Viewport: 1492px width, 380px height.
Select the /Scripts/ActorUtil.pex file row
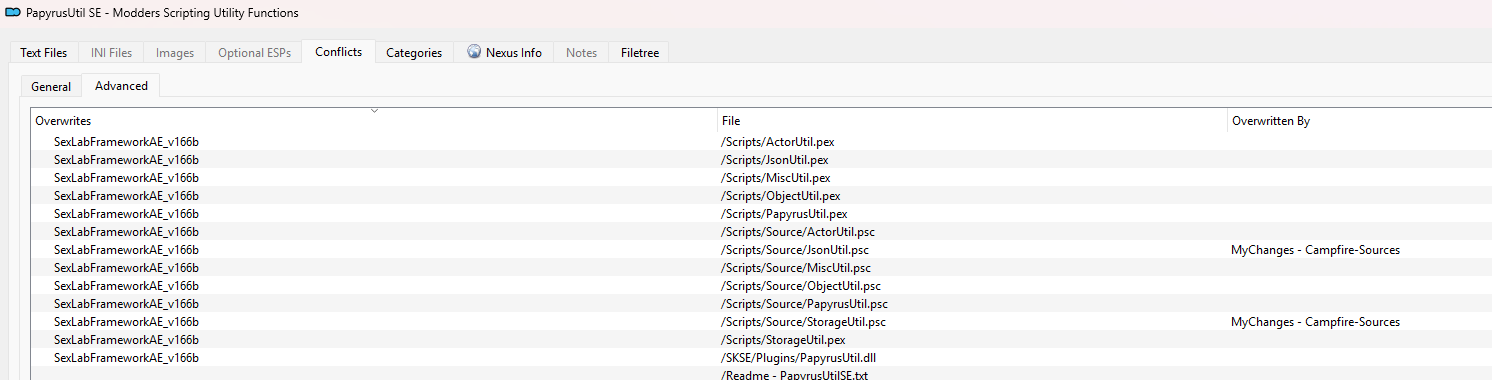coord(761,142)
